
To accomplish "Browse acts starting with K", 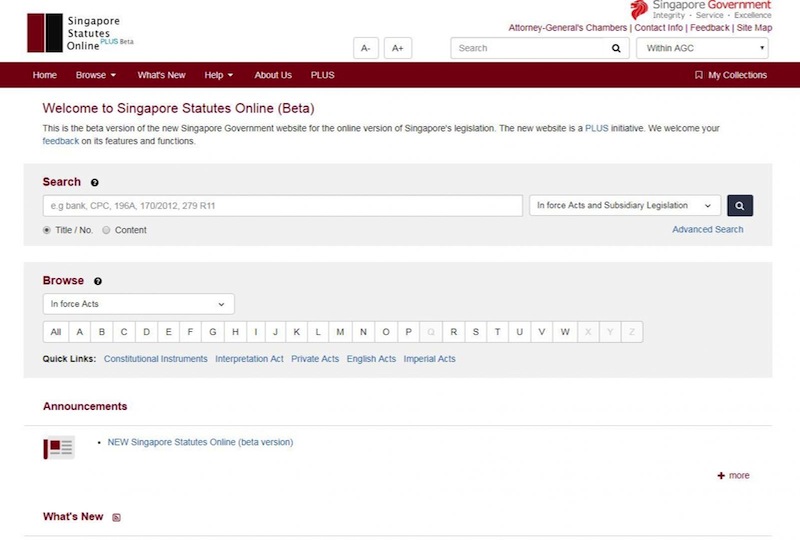I will (x=296, y=332).
